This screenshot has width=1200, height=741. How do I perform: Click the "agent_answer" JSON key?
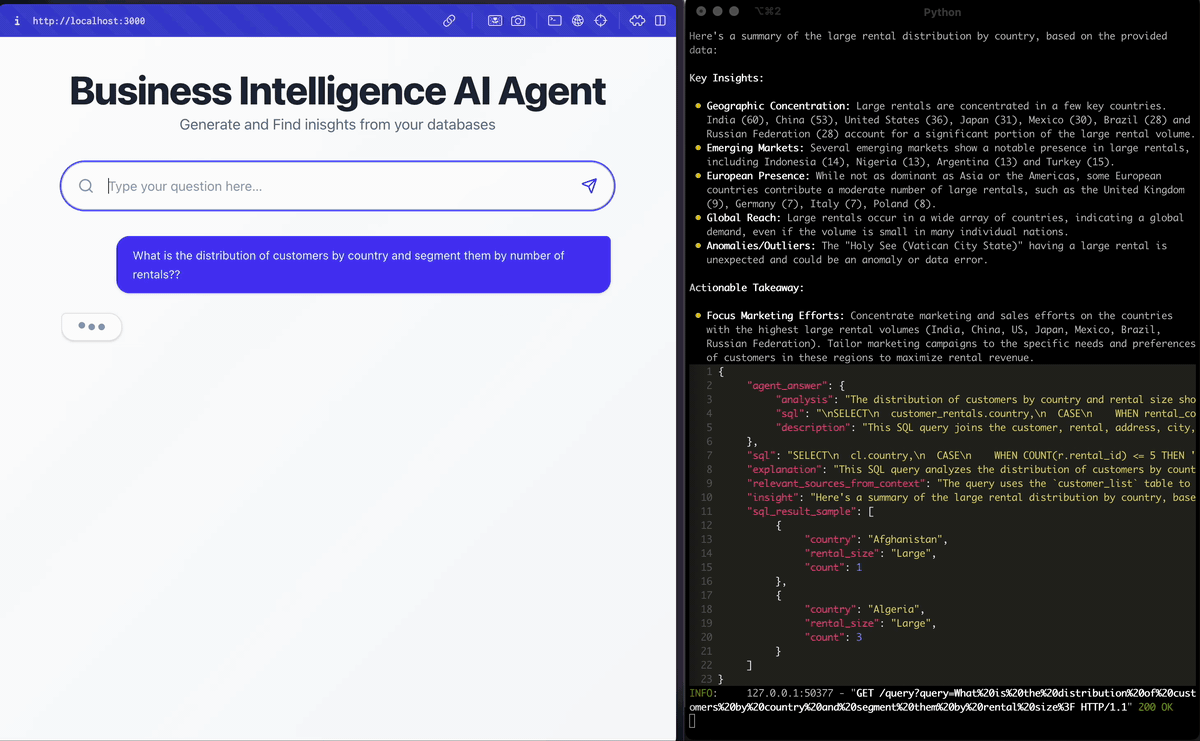[787, 385]
